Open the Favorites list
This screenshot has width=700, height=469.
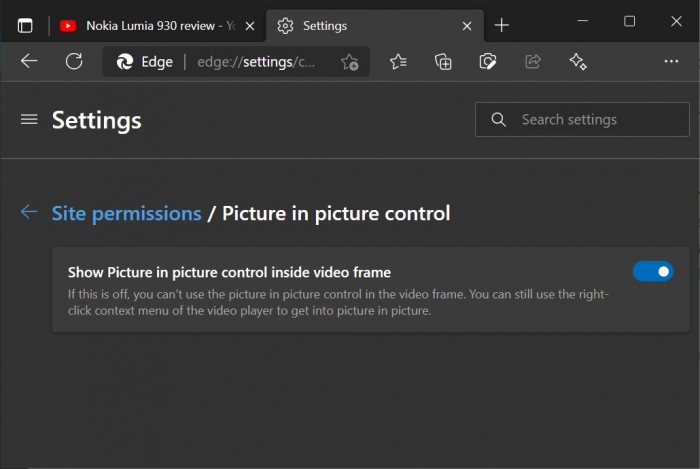click(x=398, y=62)
